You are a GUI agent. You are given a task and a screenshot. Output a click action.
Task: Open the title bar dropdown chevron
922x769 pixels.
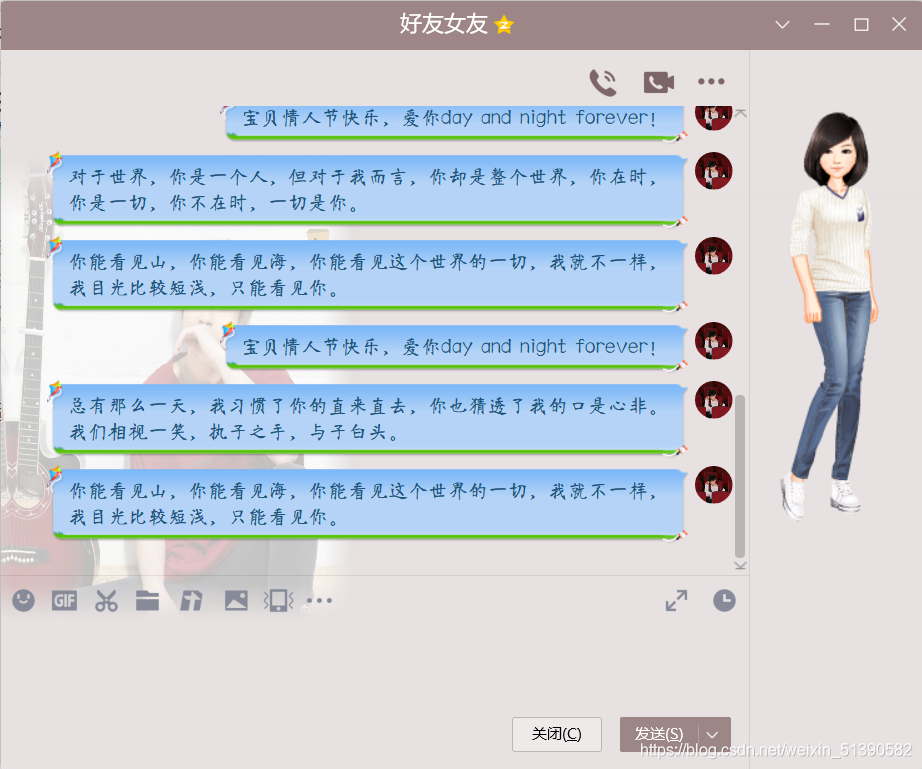[x=782, y=25]
